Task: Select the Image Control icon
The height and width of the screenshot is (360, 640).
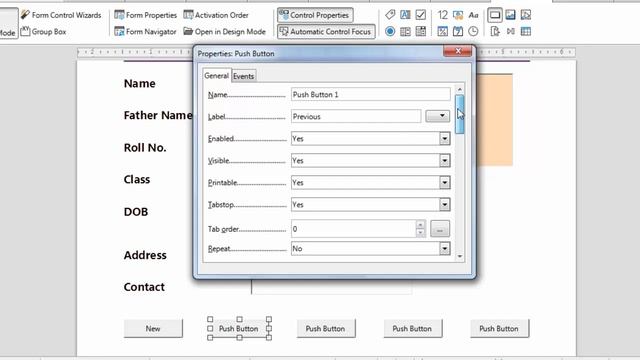Action: tap(526, 15)
